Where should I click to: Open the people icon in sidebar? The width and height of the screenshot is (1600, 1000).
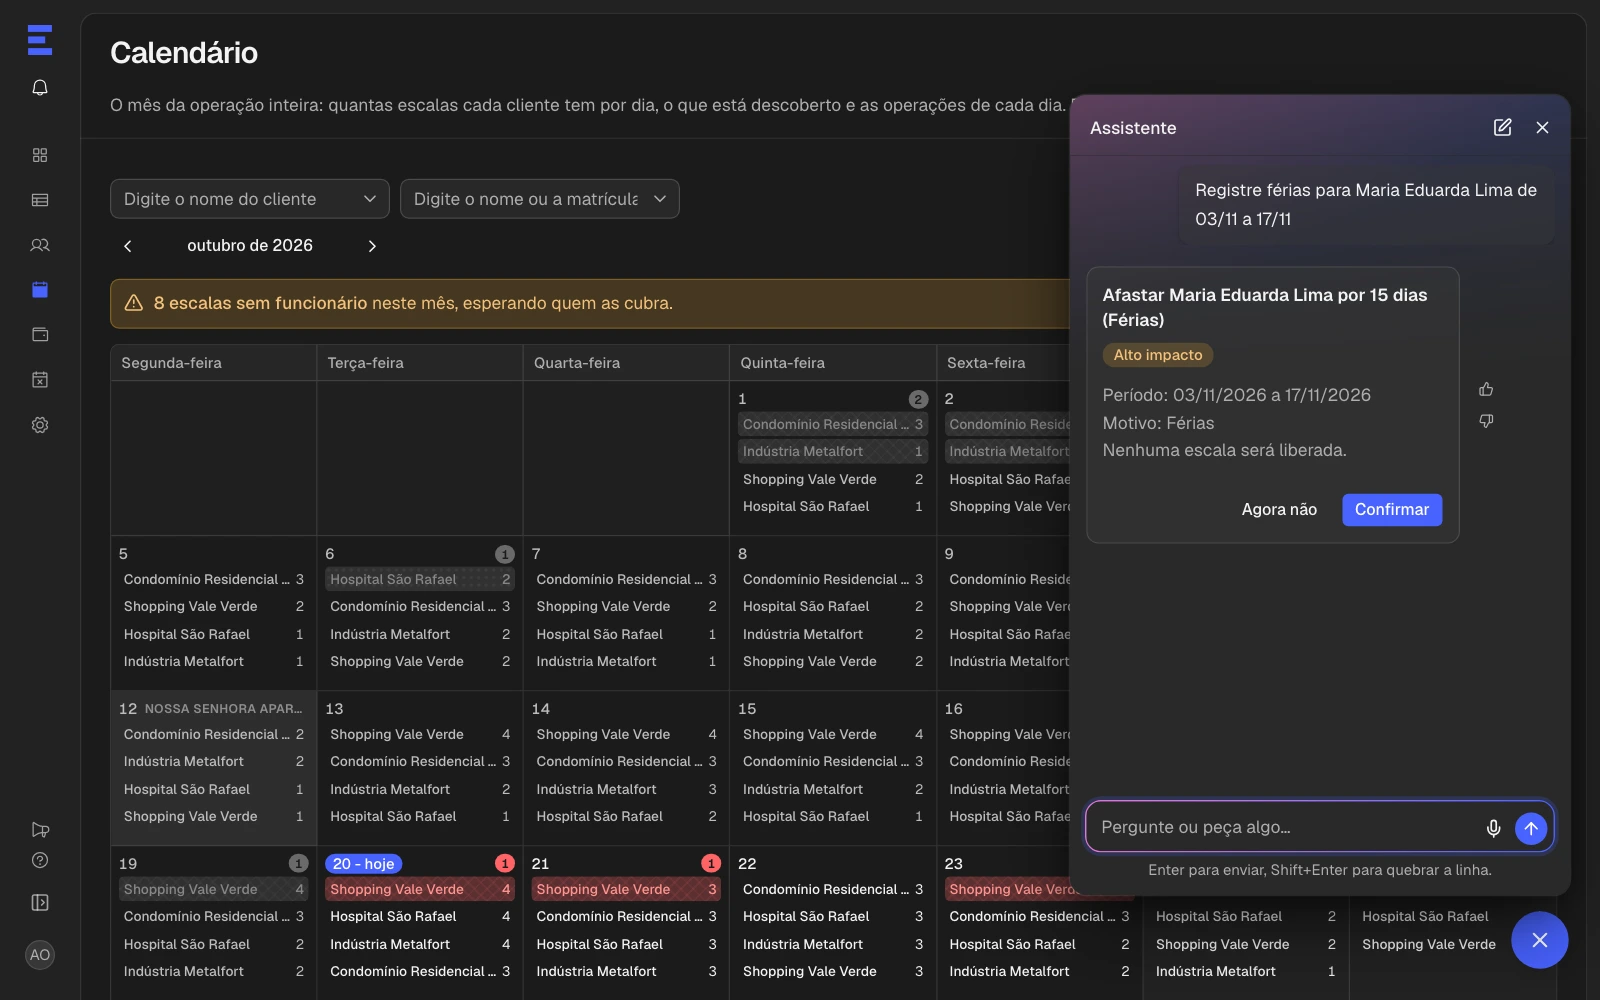40,245
